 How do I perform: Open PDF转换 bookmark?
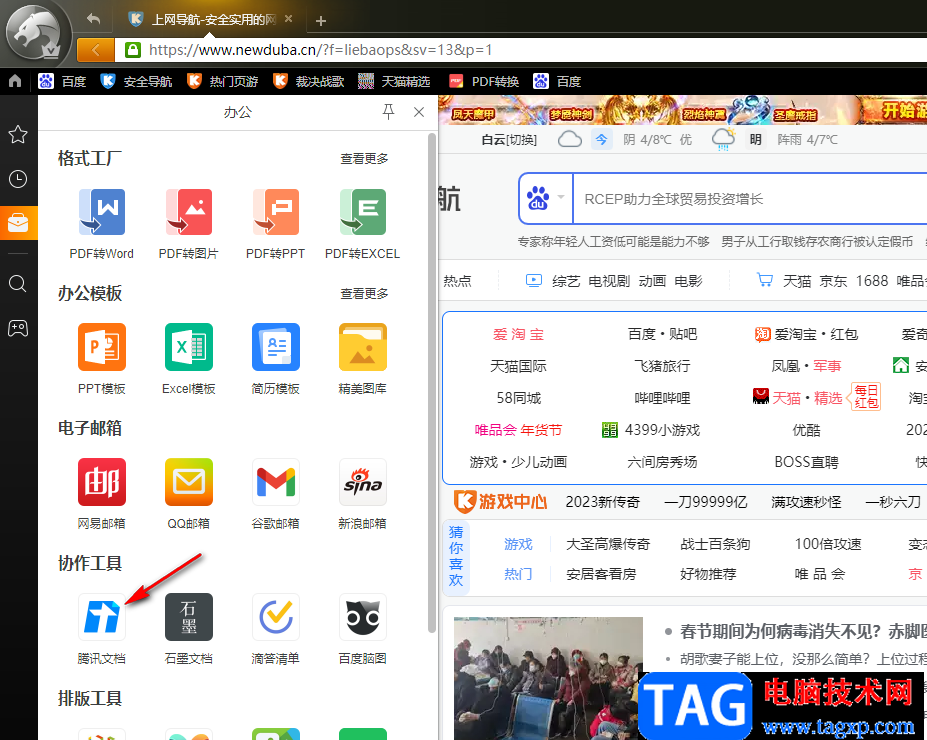point(484,81)
